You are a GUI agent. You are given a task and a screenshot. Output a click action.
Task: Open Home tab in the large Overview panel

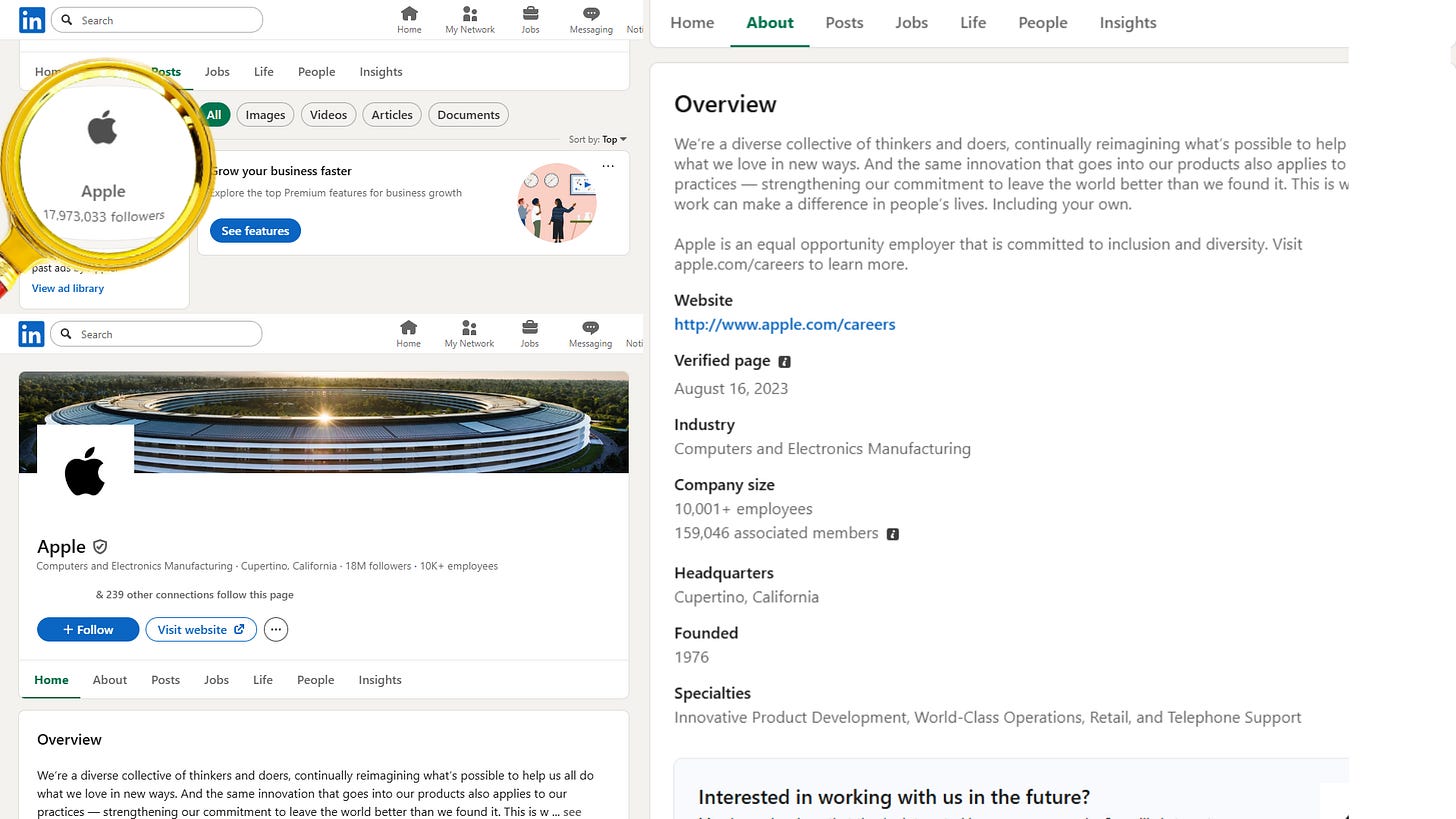click(x=692, y=23)
